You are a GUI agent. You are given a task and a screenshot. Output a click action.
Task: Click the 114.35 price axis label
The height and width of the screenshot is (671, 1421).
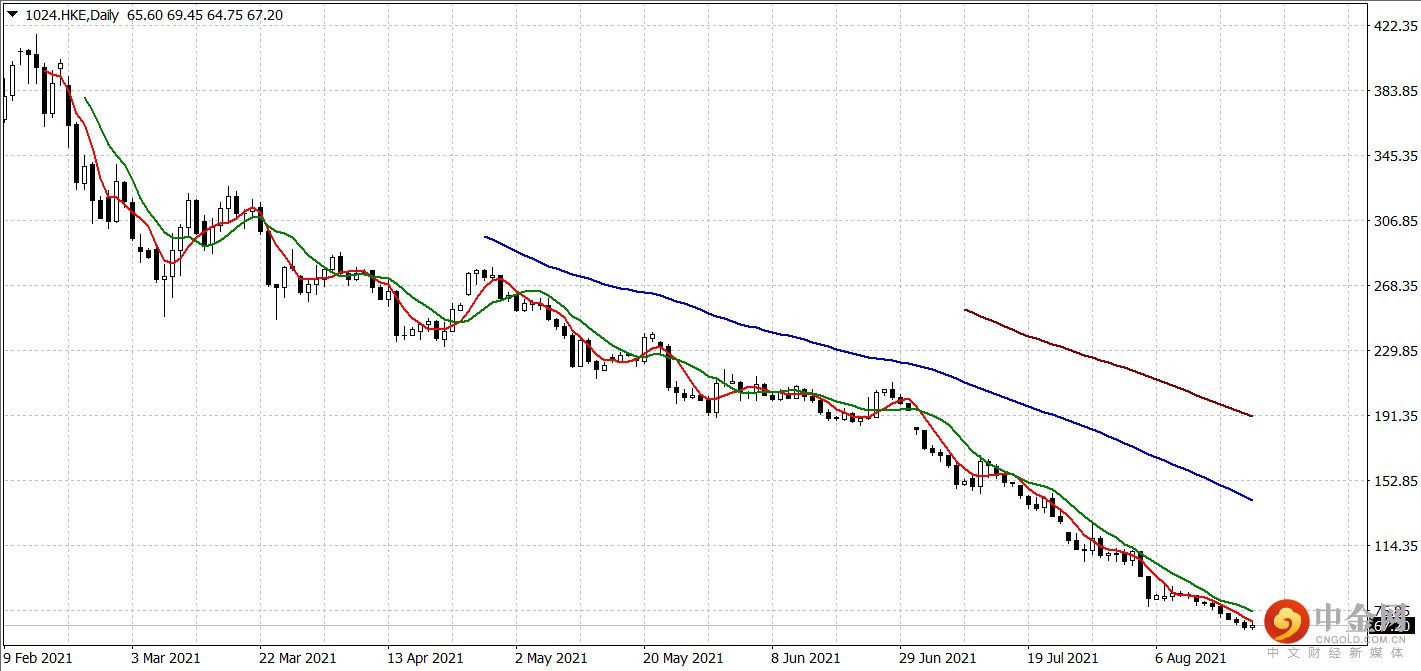tap(1397, 546)
